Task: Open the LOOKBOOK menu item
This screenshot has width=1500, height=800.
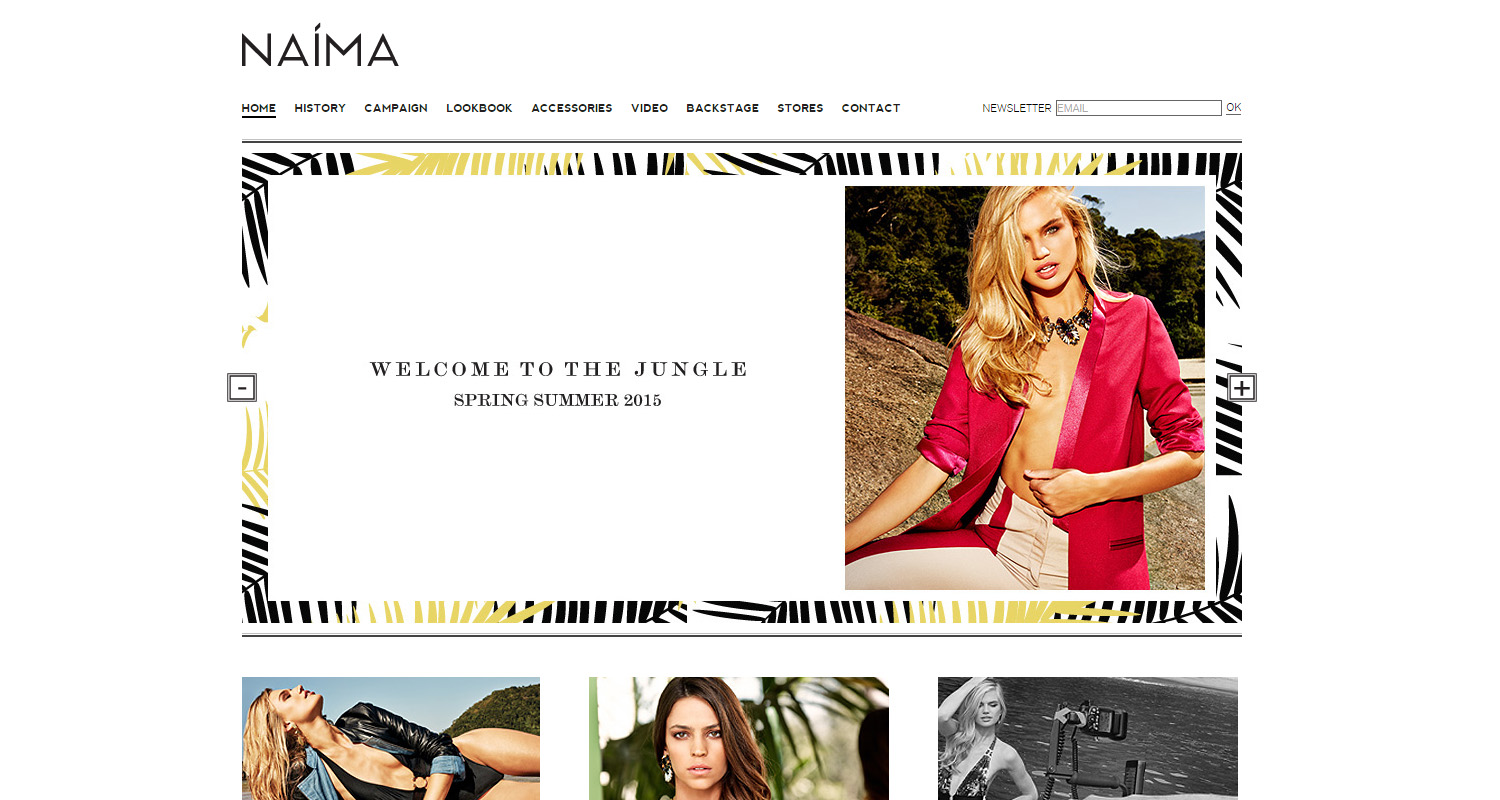Action: point(479,108)
